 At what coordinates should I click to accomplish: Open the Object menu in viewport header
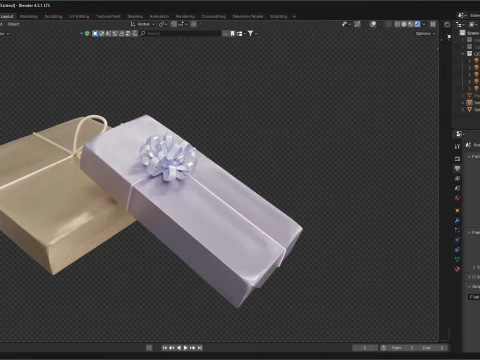[14, 24]
